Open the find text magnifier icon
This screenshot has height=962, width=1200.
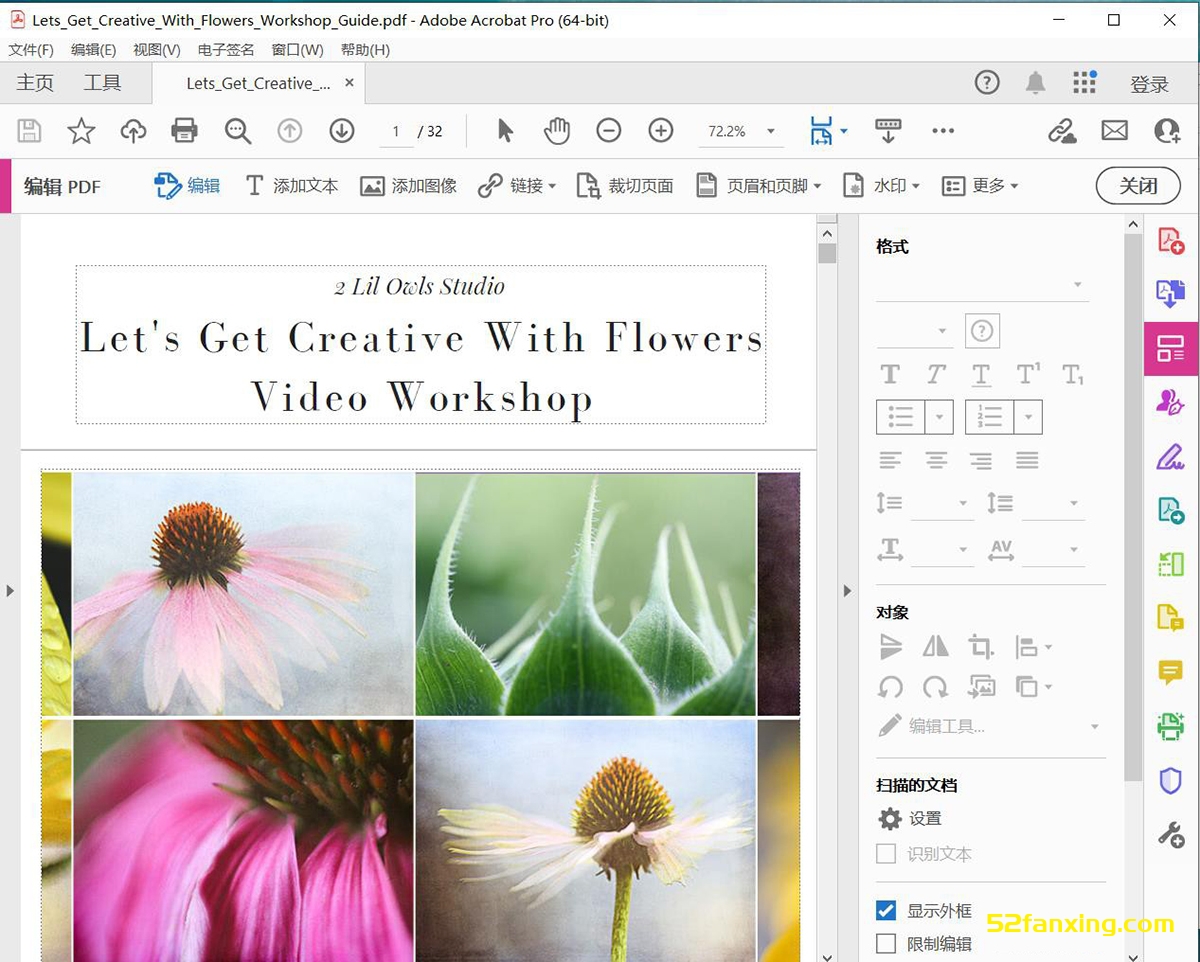click(x=238, y=131)
